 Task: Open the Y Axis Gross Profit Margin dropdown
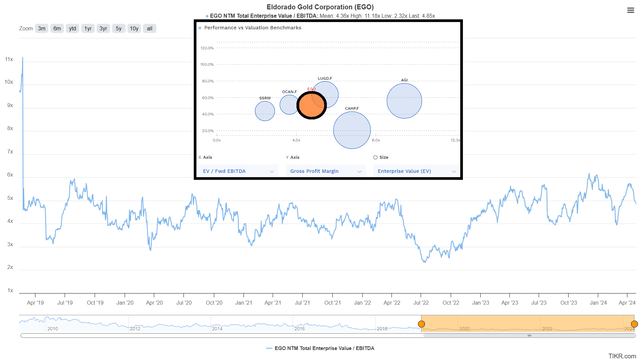pyautogui.click(x=326, y=171)
